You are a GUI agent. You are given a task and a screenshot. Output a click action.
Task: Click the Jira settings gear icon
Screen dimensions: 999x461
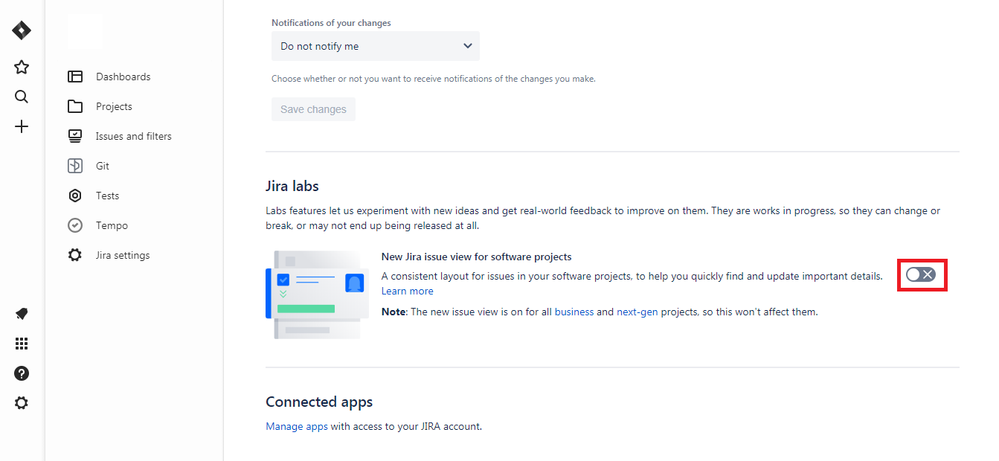pyautogui.click(x=75, y=255)
